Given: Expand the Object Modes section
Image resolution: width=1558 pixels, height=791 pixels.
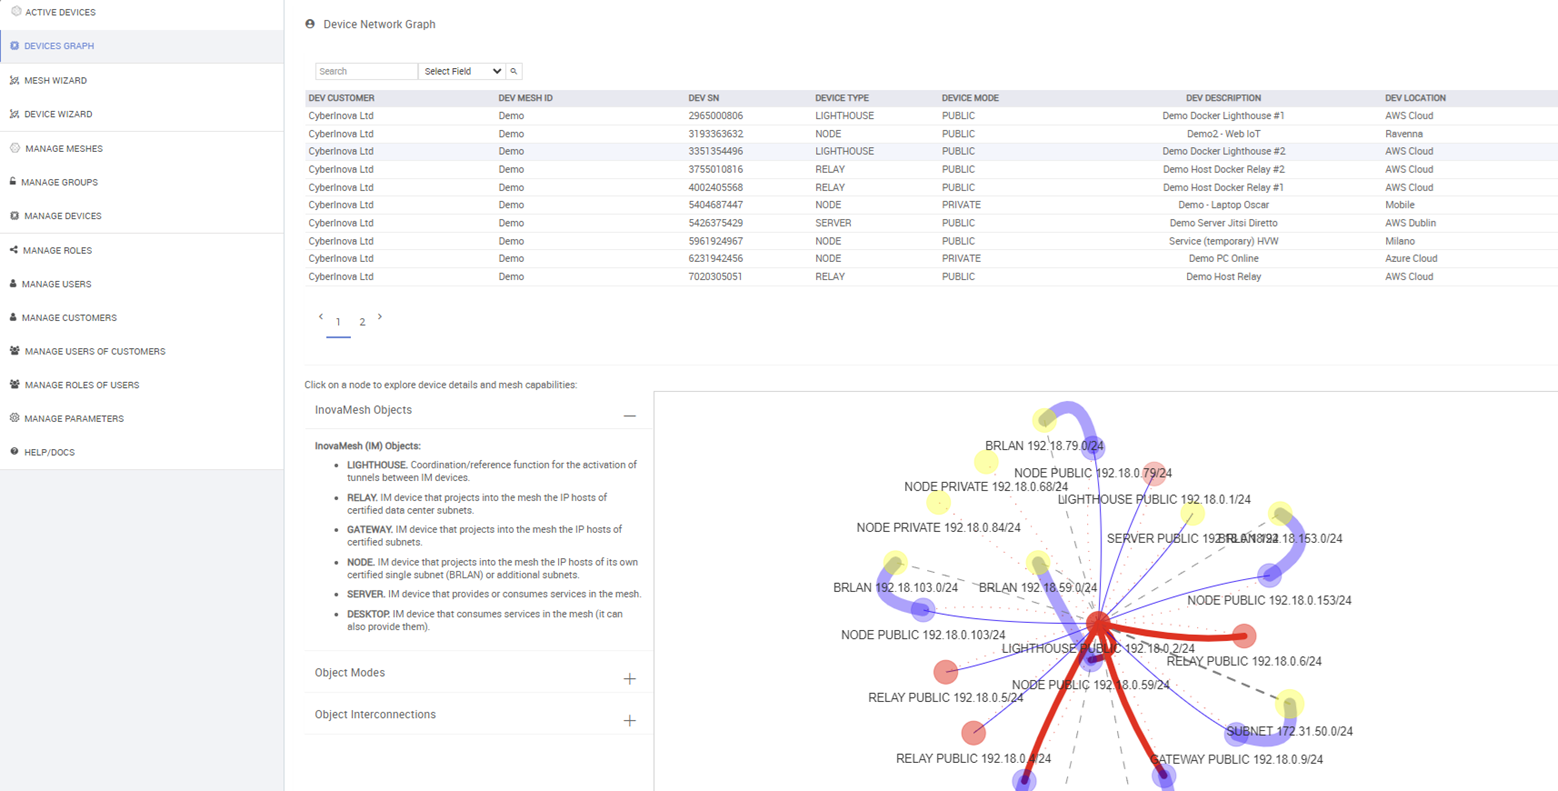Looking at the screenshot, I should pyautogui.click(x=629, y=679).
